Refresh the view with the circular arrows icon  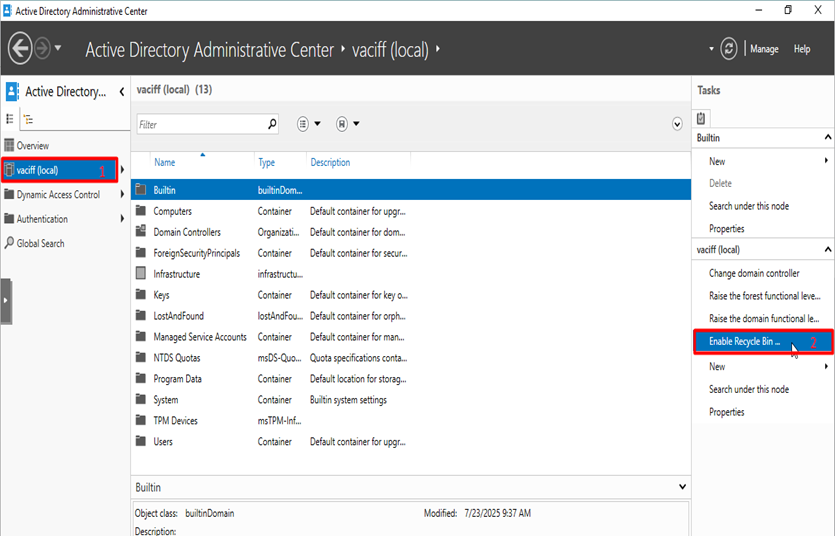[729, 48]
